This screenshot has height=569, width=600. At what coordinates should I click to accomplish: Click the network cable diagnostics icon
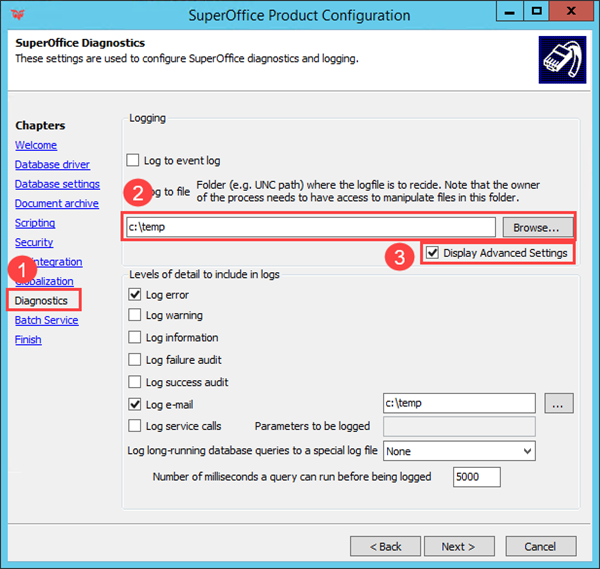point(562,60)
